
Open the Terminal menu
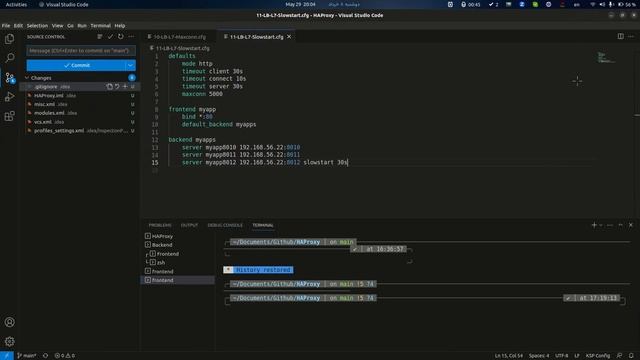100,26
